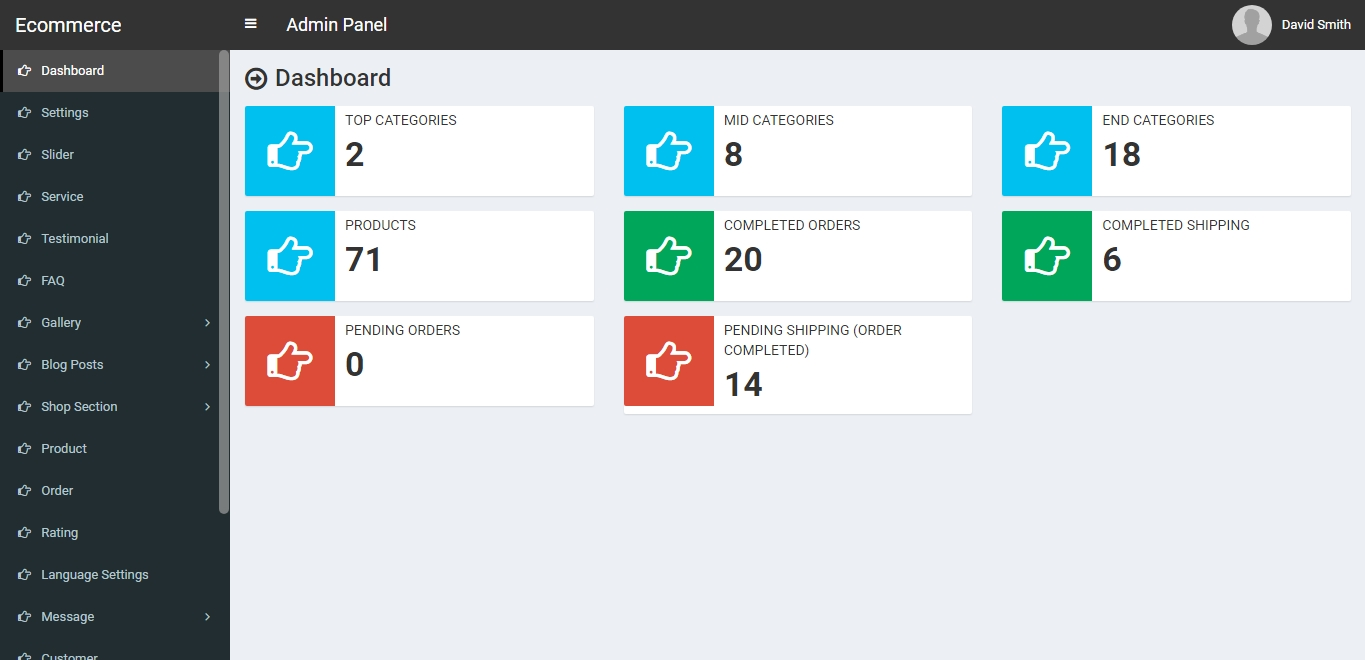Click David Smith's profile avatar
Screen dimensions: 1365x660
click(x=1251, y=25)
